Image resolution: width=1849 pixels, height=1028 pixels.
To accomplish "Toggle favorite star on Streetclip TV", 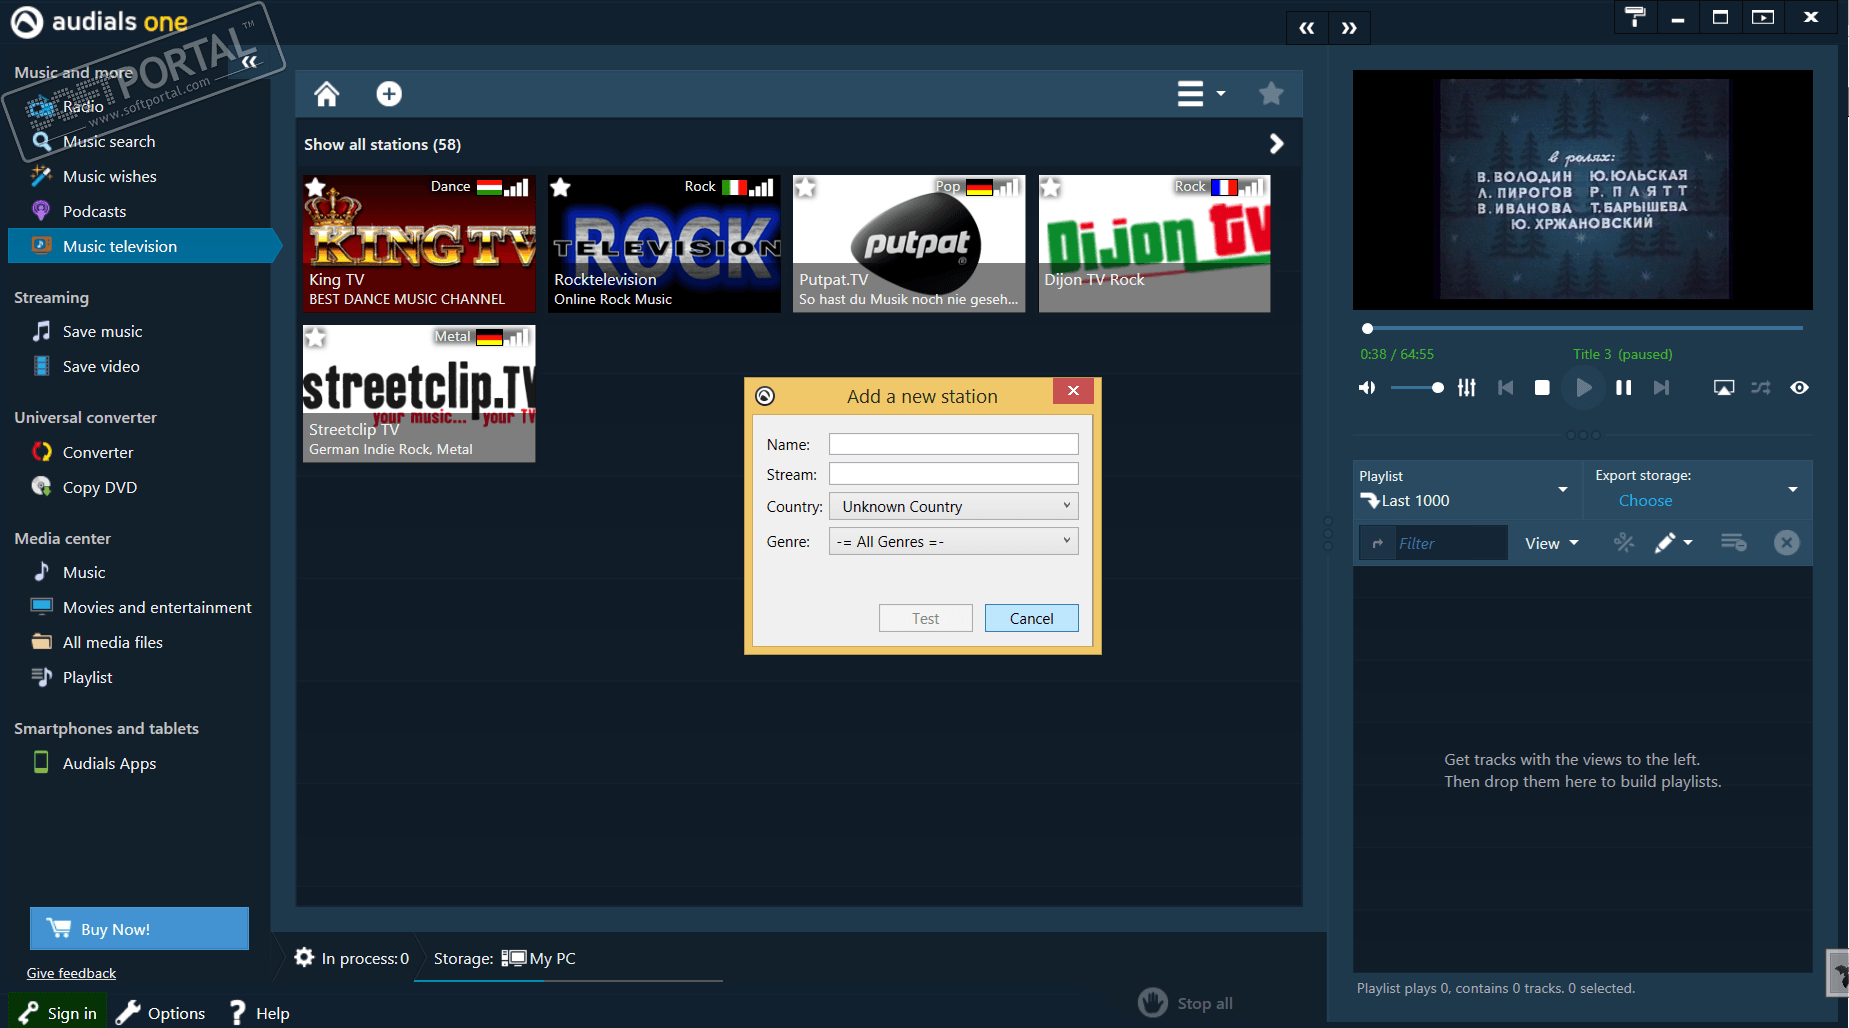I will click(x=315, y=337).
